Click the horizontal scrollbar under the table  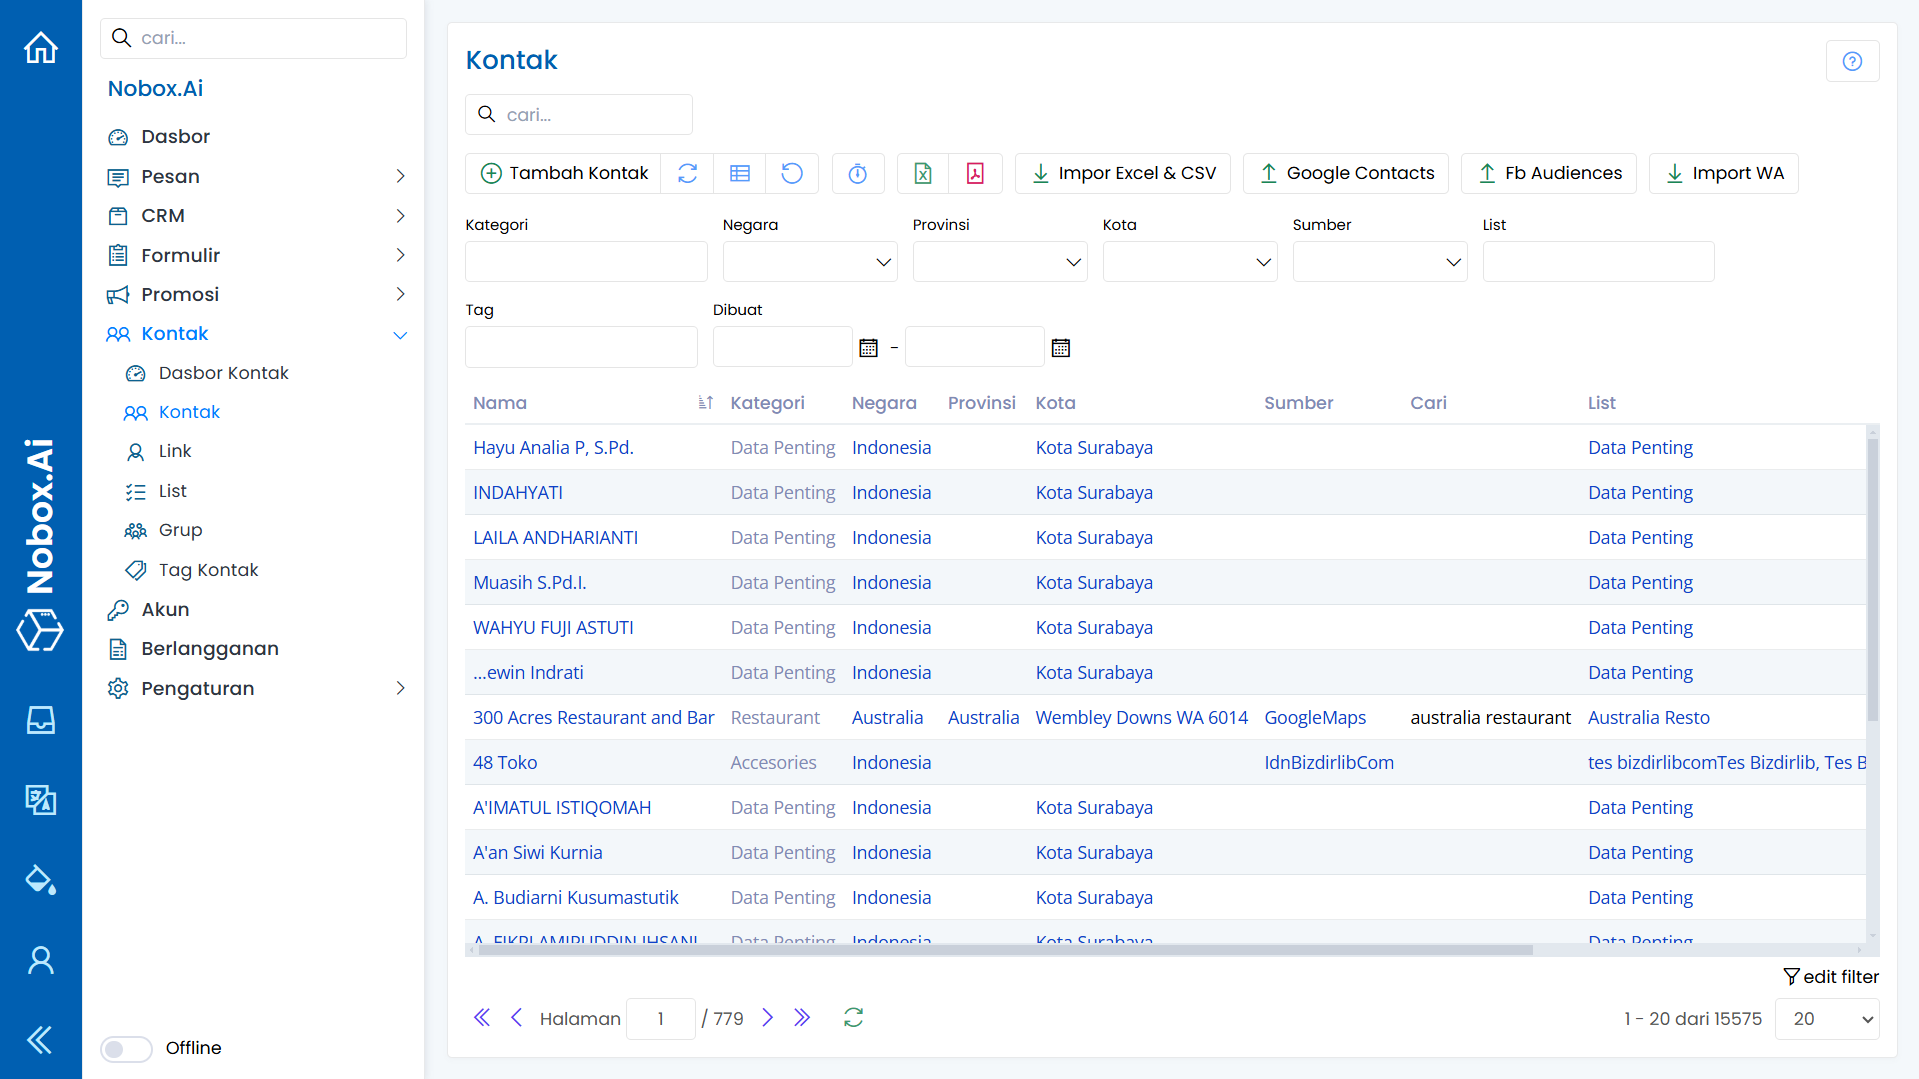click(1000, 950)
